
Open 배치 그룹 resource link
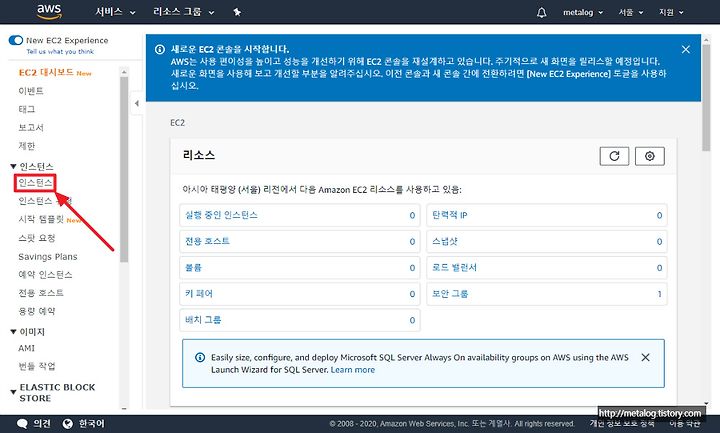click(203, 320)
